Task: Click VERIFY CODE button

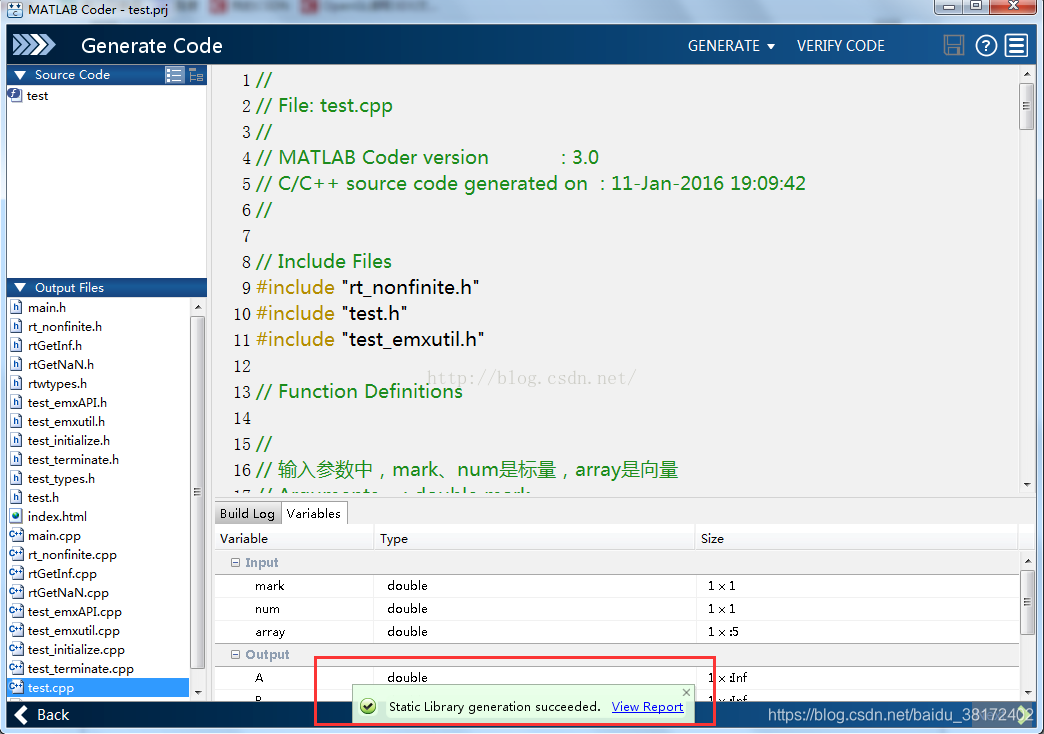Action: (840, 46)
